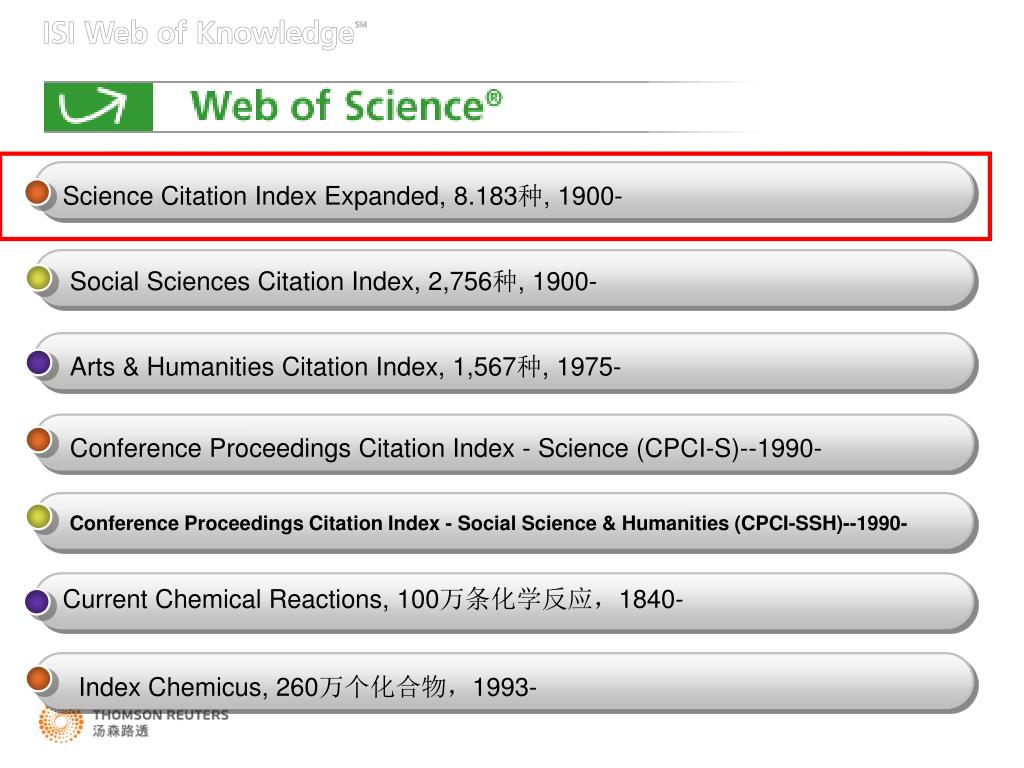The width and height of the screenshot is (1024, 768).
Task: Open the Arts & Humanities Citation Index bar
Action: click(x=505, y=364)
